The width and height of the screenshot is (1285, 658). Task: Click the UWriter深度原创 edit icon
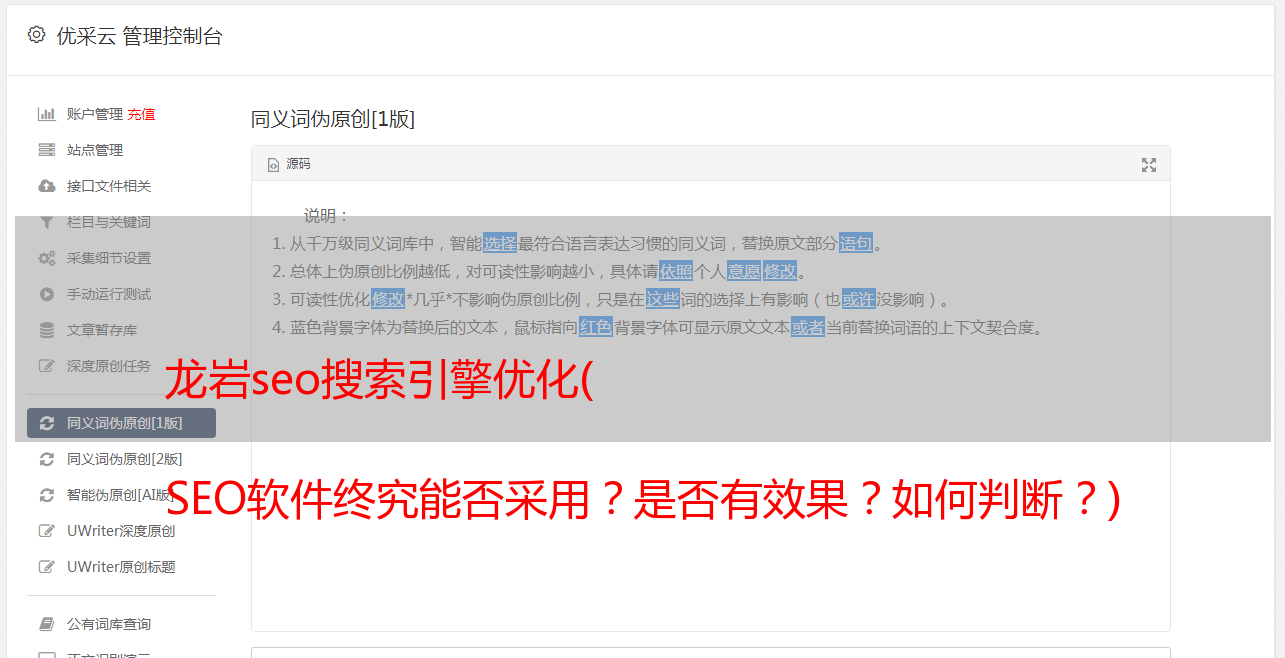pyautogui.click(x=46, y=531)
